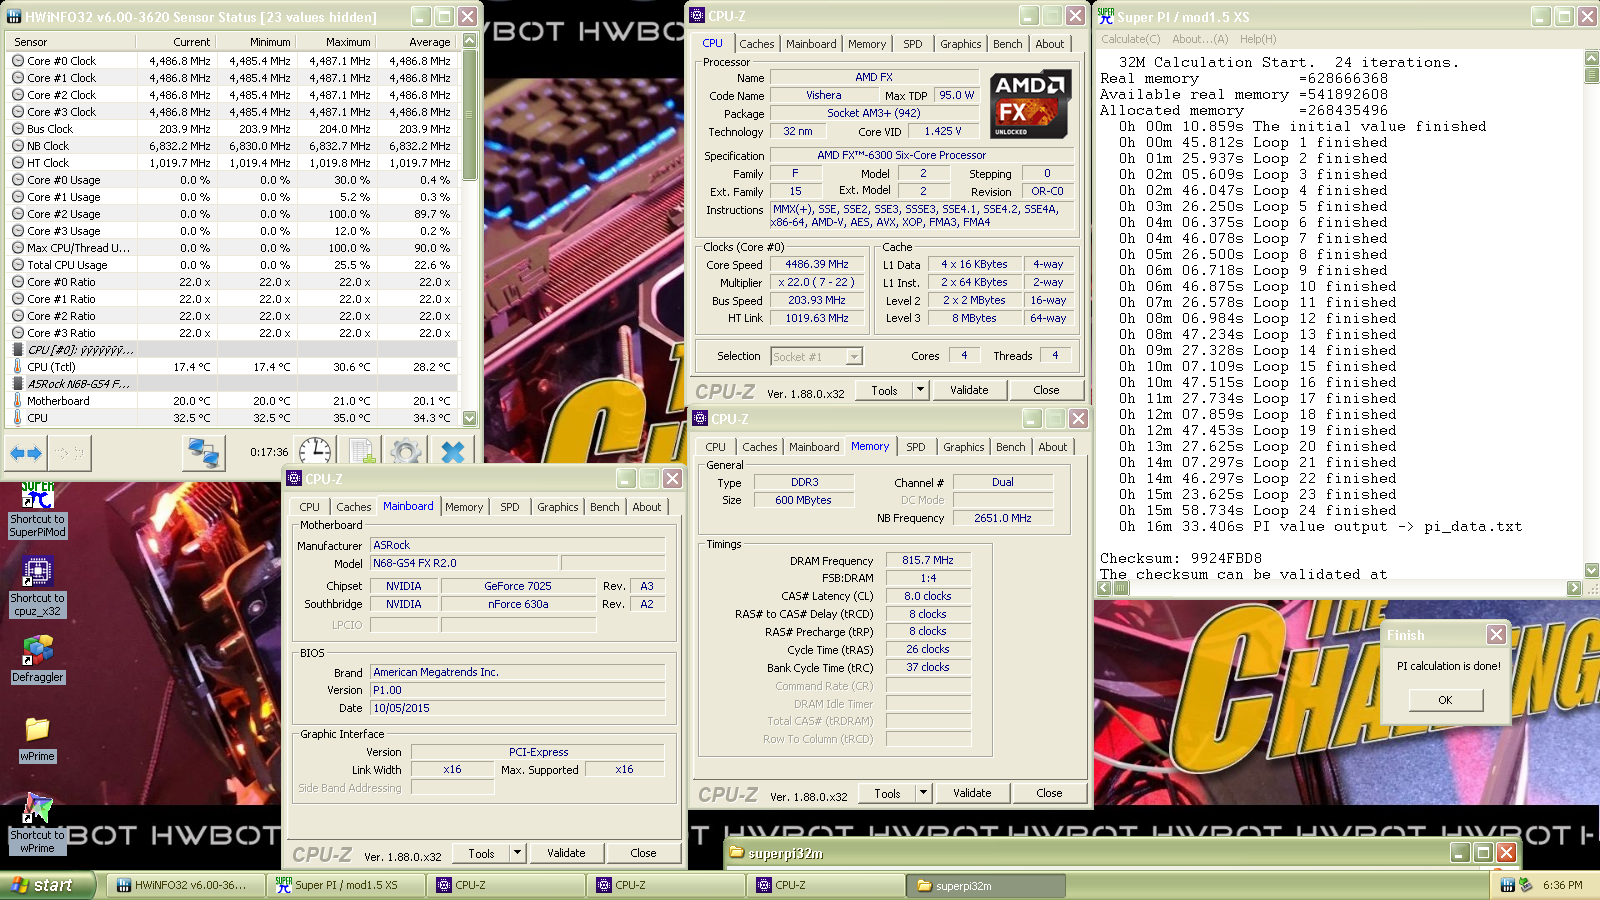1600x900 pixels.
Task: Click Super PI title bar app icon
Action: pyautogui.click(x=1106, y=16)
